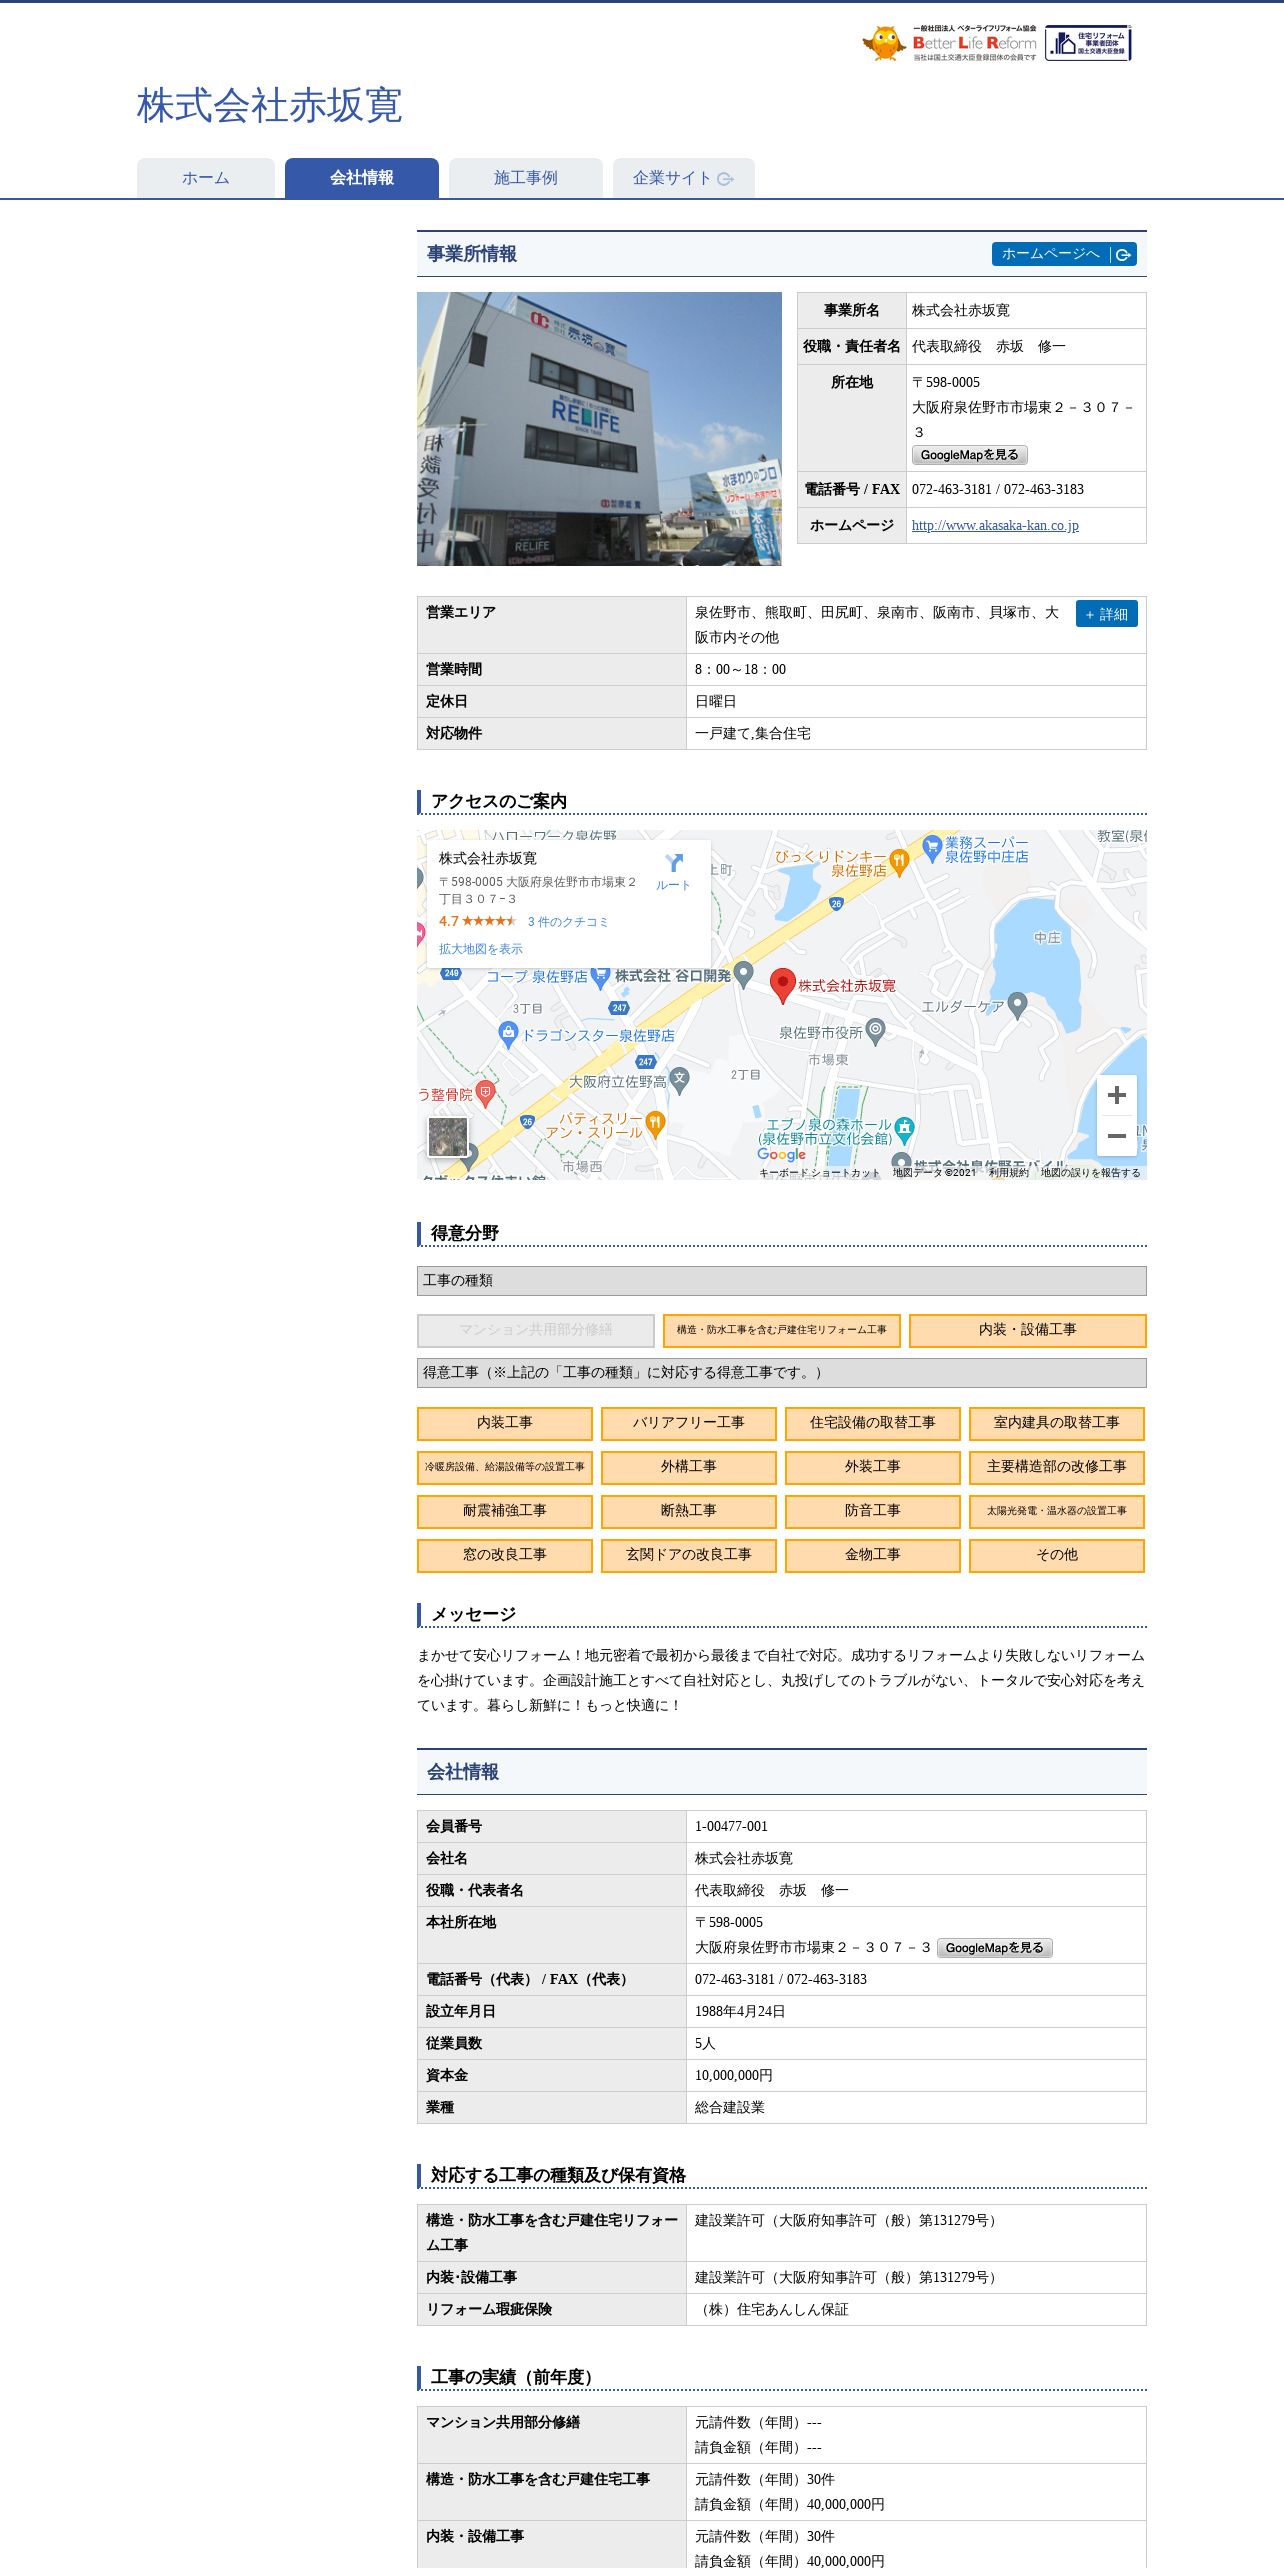Viewport: 1284px width, 2568px height.
Task: Click the びっくりドンキー restaurant pin
Action: click(x=899, y=863)
